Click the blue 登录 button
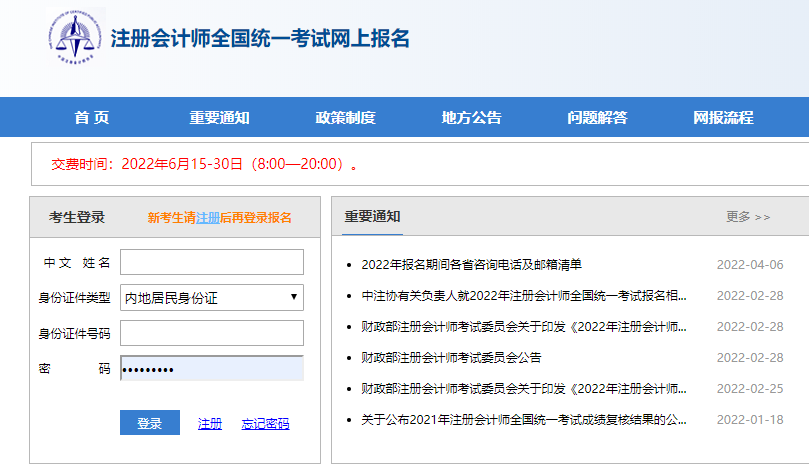This screenshot has height=467, width=809. (150, 423)
